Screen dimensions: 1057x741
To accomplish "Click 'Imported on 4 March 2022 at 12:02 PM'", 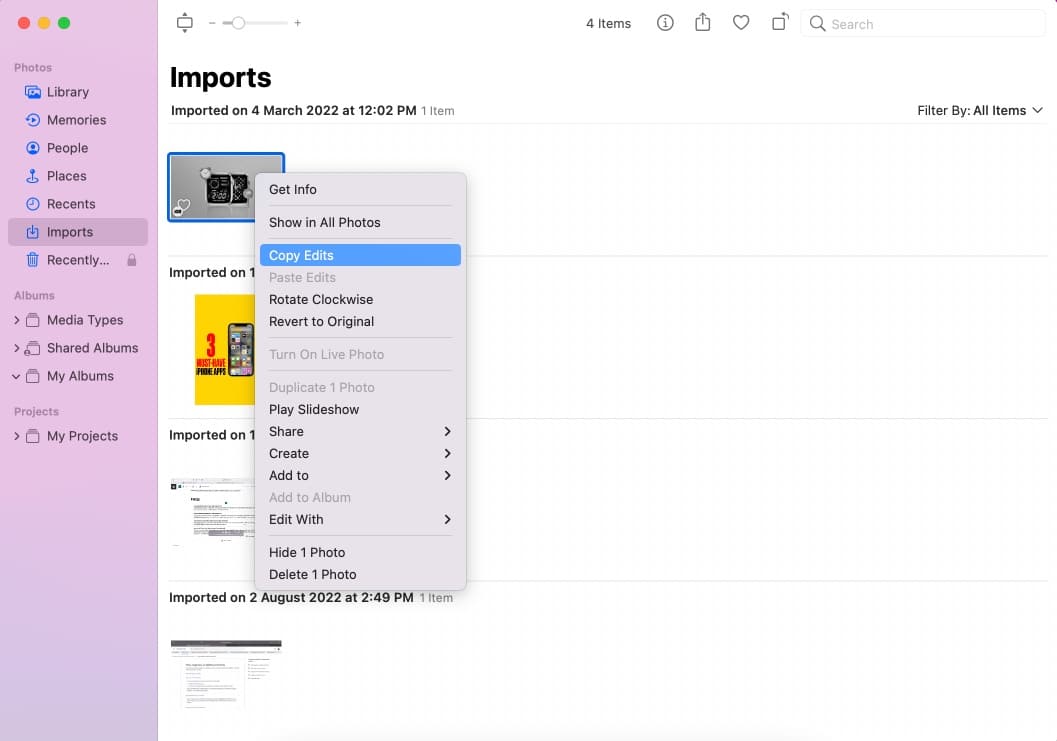I will tap(293, 111).
